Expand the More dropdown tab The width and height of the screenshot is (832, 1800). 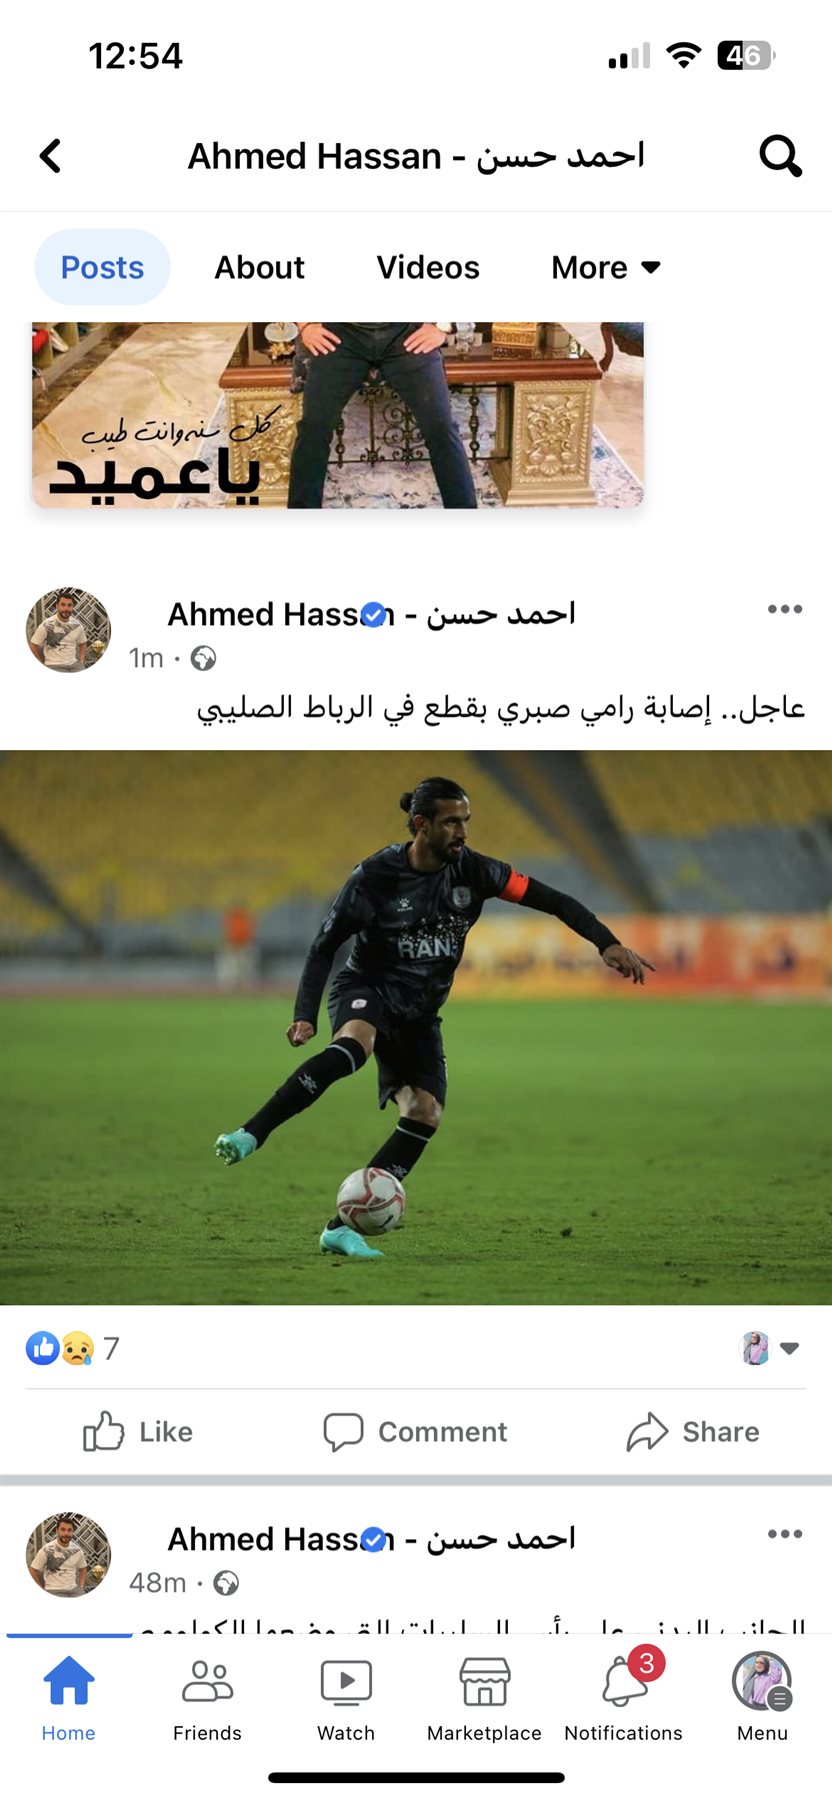606,267
